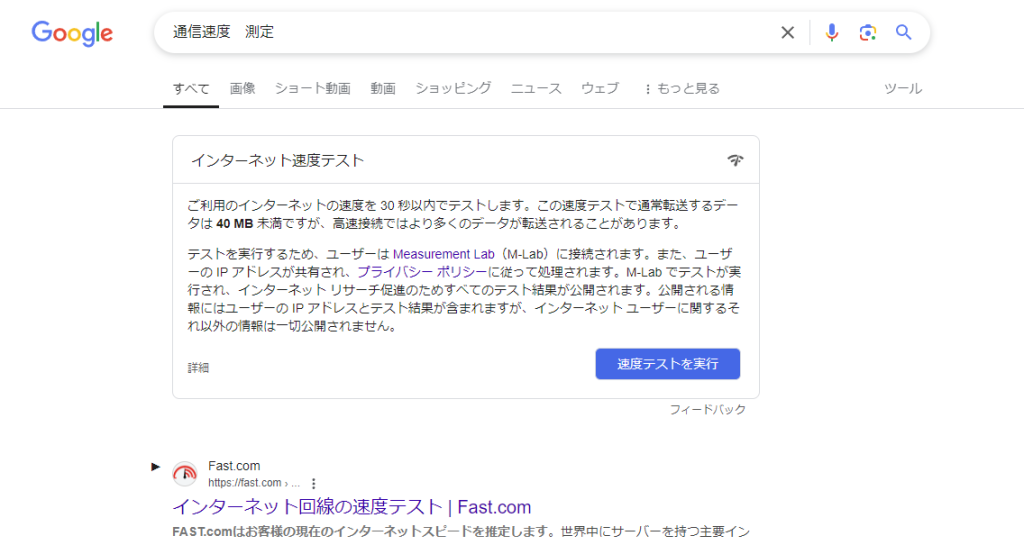The width and height of the screenshot is (1024, 545).
Task: Switch to the ニュース tab
Action: [536, 88]
